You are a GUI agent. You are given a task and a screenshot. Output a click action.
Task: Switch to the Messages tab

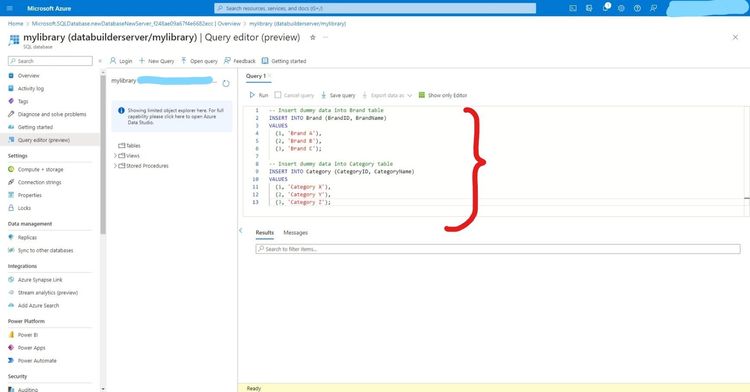(x=296, y=232)
